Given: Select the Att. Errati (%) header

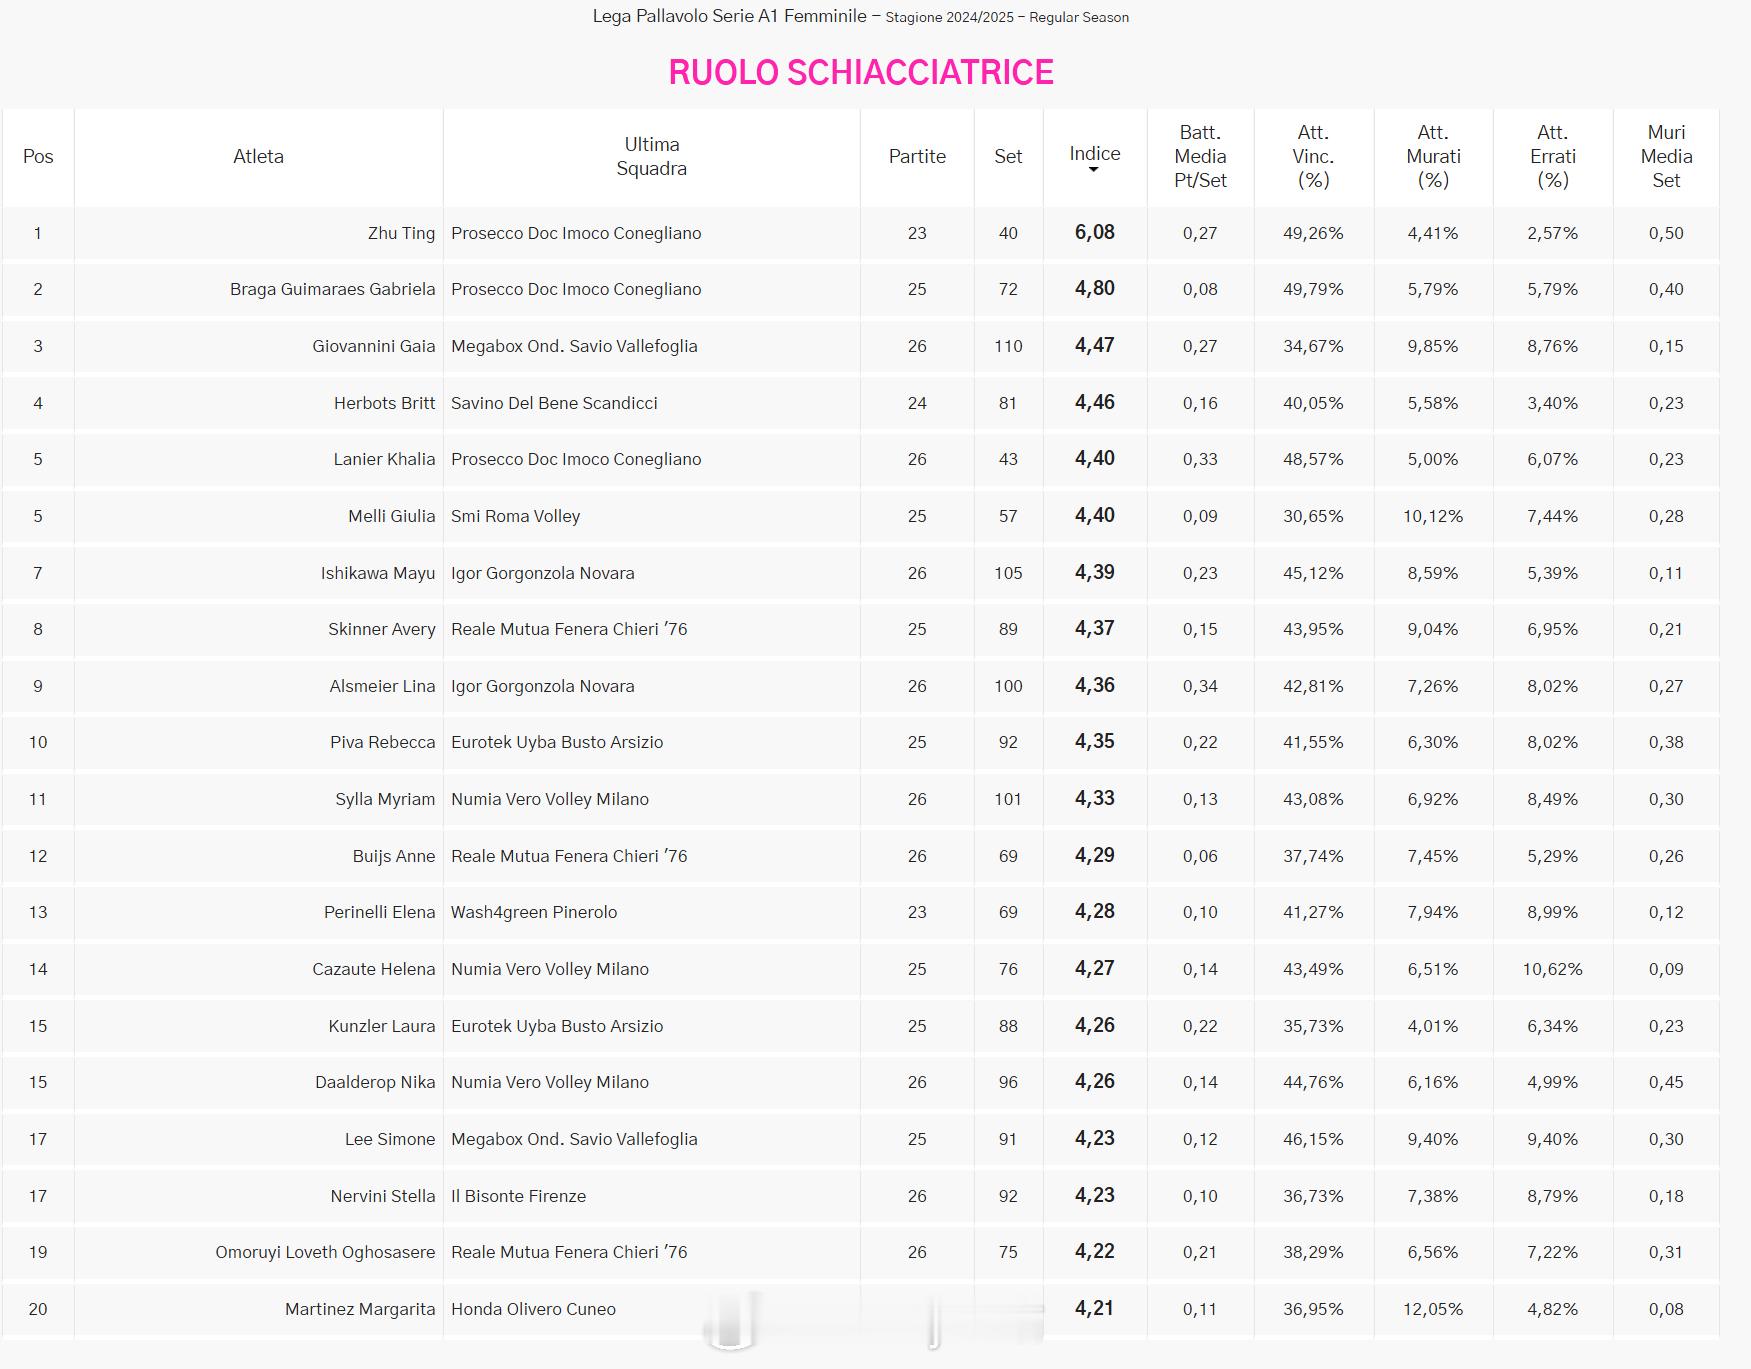Looking at the screenshot, I should pyautogui.click(x=1552, y=156).
